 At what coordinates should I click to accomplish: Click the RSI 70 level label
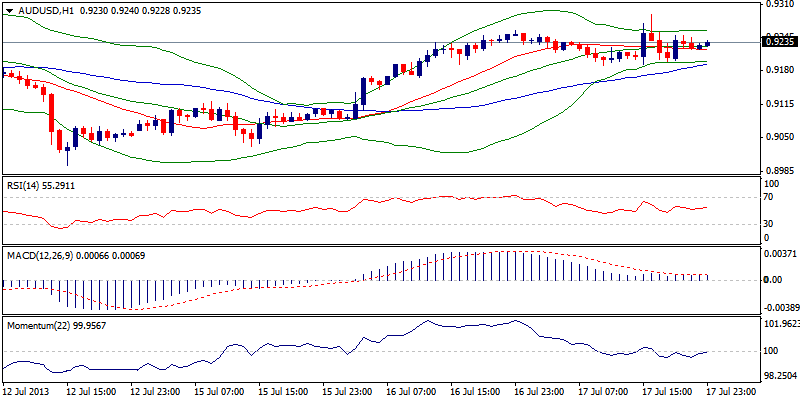pyautogui.click(x=767, y=198)
